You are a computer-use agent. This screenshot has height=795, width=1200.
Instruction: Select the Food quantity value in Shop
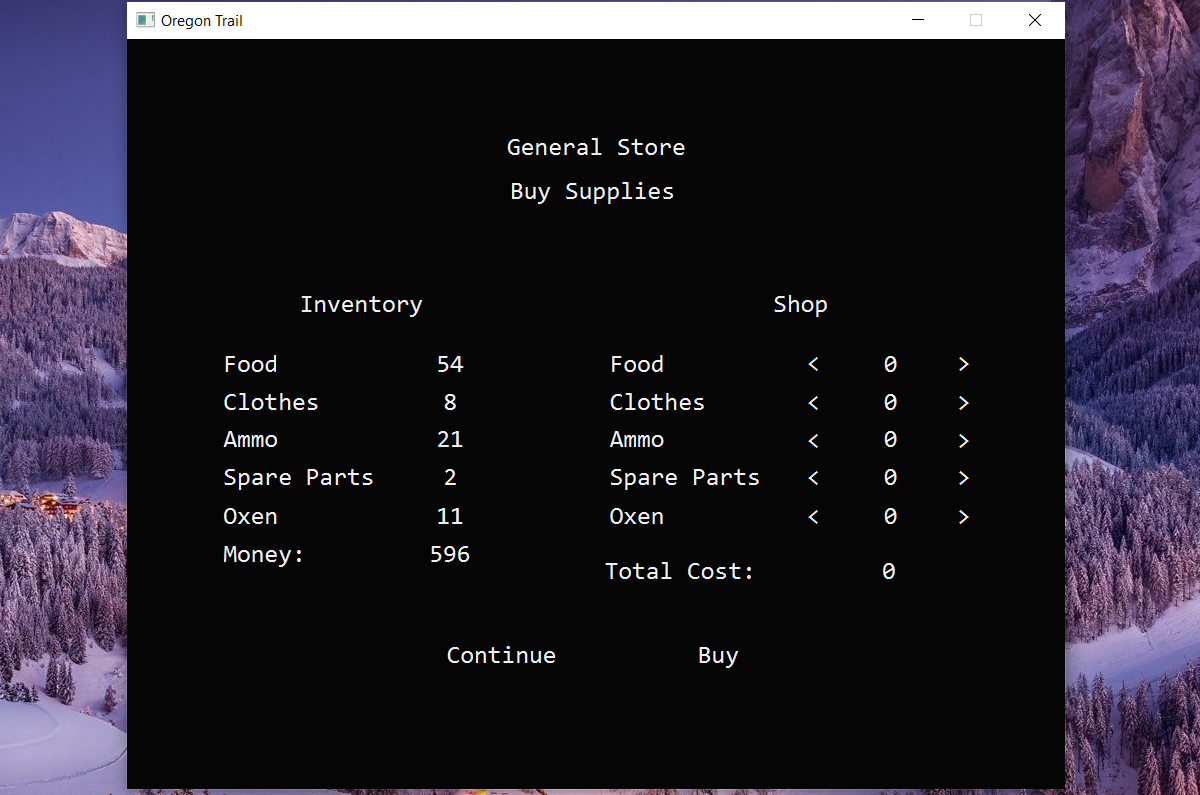890,365
